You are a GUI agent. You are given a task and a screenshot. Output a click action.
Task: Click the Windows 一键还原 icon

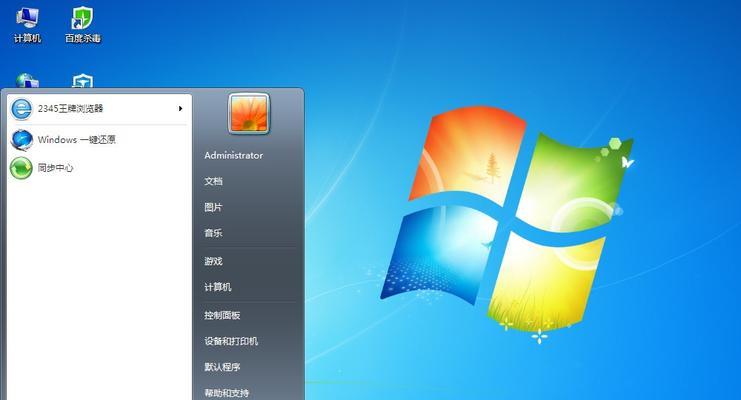click(21, 139)
